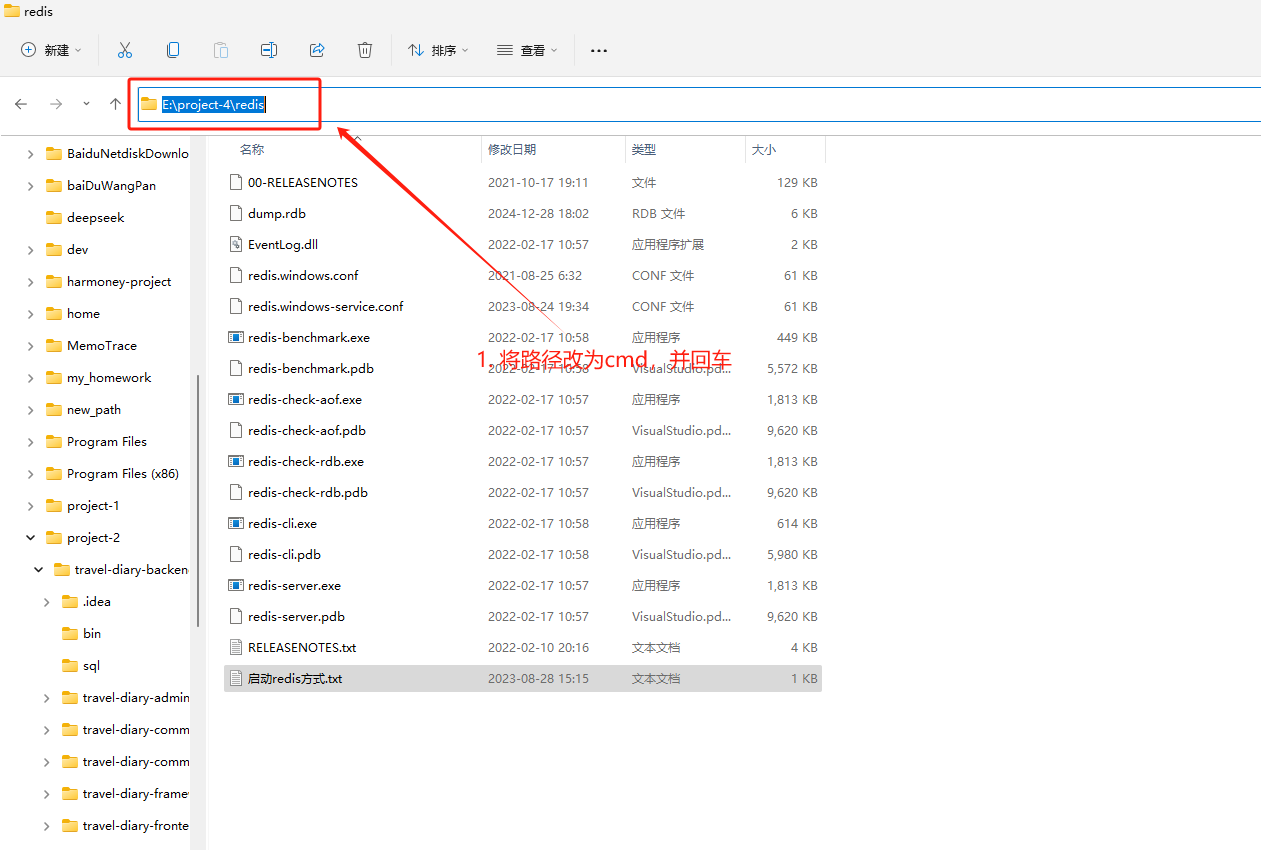Open deepseek folder in sidebar
The width and height of the screenshot is (1261, 850).
[96, 217]
